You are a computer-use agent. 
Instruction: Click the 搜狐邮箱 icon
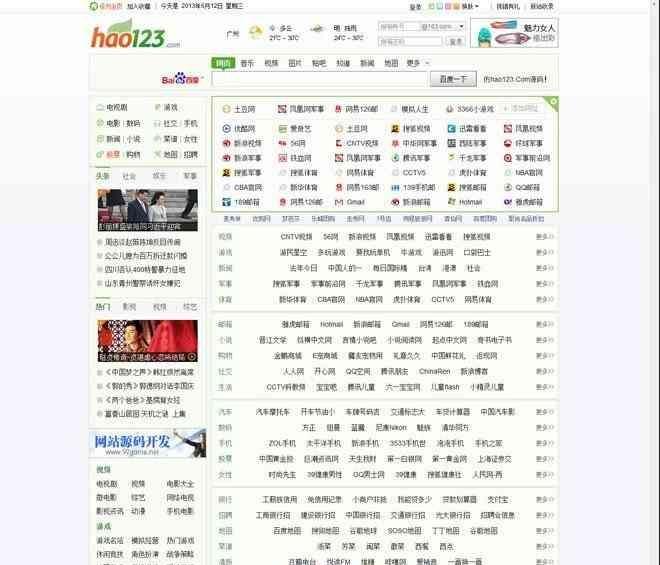452,187
